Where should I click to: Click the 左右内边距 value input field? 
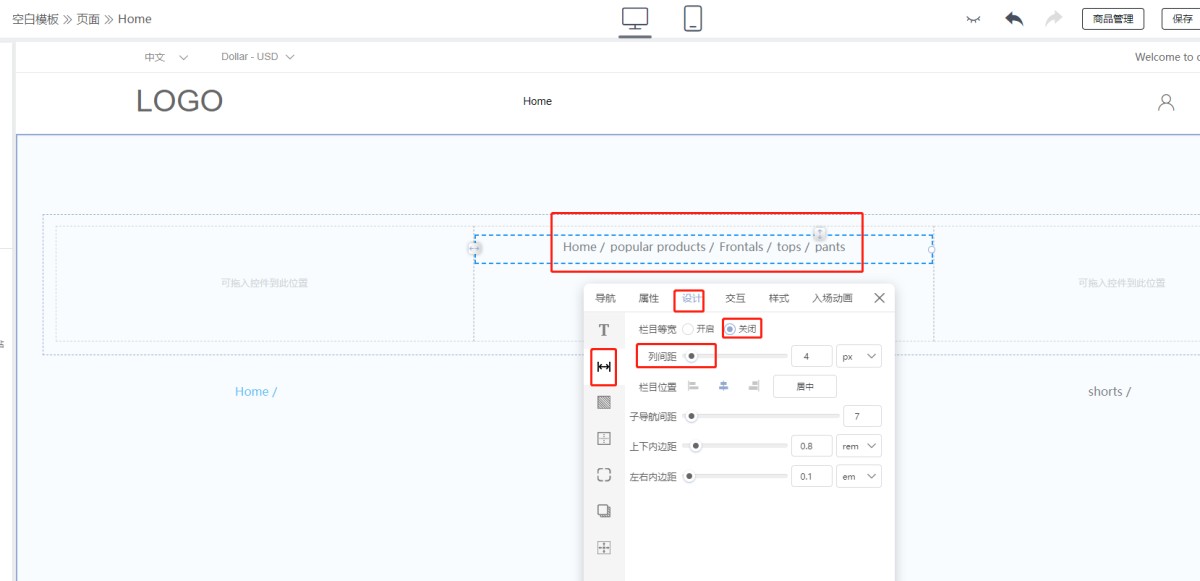click(x=811, y=477)
